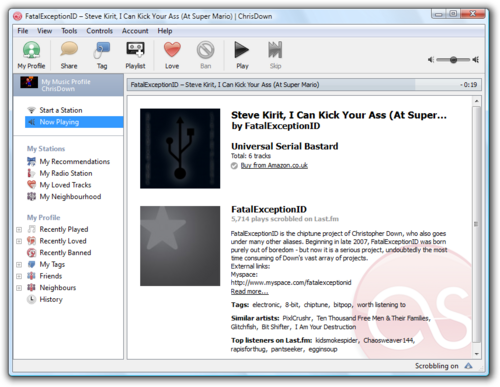Click the Recently Played music note icon

[x=31, y=229]
